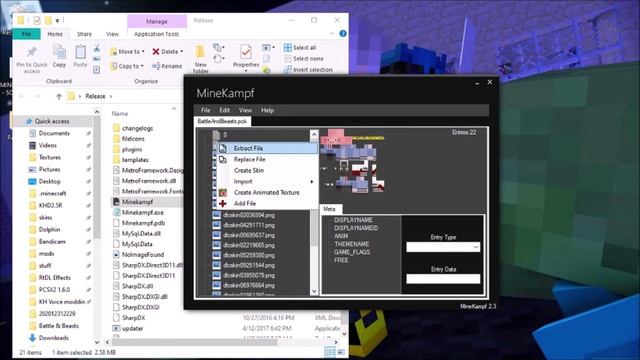Viewport: 640px width, 360px height.
Task: Click tree list scroll up arrow
Action: pyautogui.click(x=314, y=134)
